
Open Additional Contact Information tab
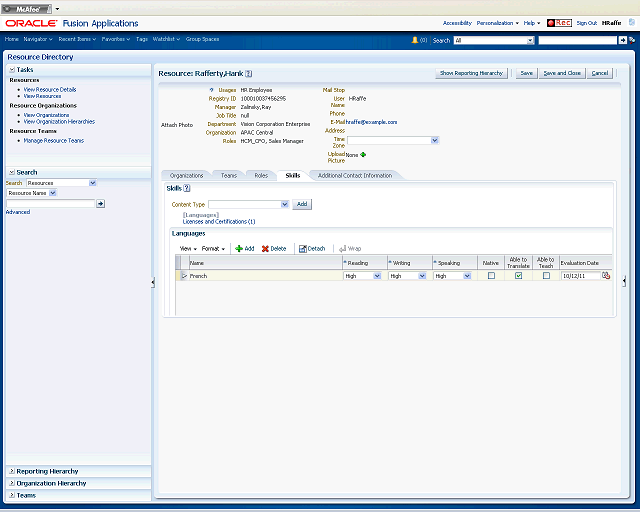[355, 176]
